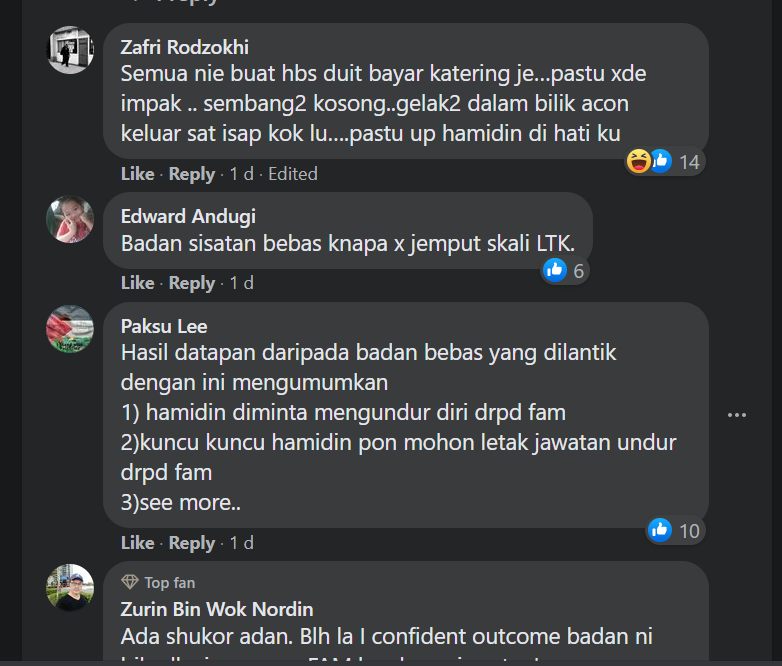The image size is (782, 666).
Task: Like Edward Andugi's comment
Action: [137, 283]
